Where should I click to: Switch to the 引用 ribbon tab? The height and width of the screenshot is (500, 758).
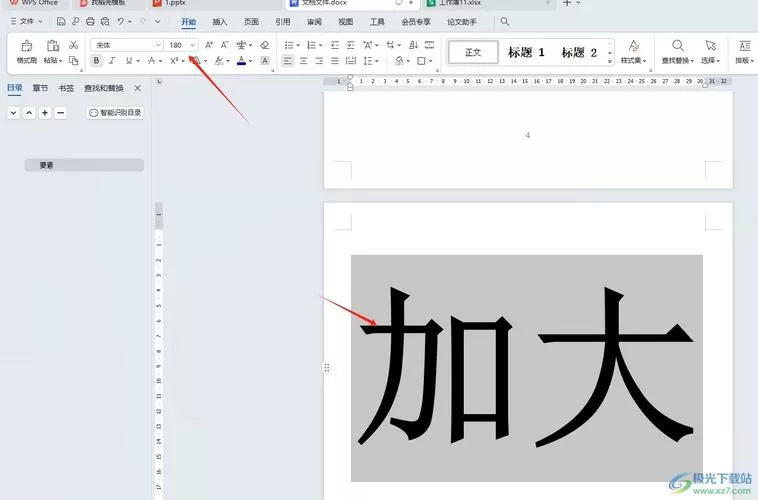click(x=283, y=22)
